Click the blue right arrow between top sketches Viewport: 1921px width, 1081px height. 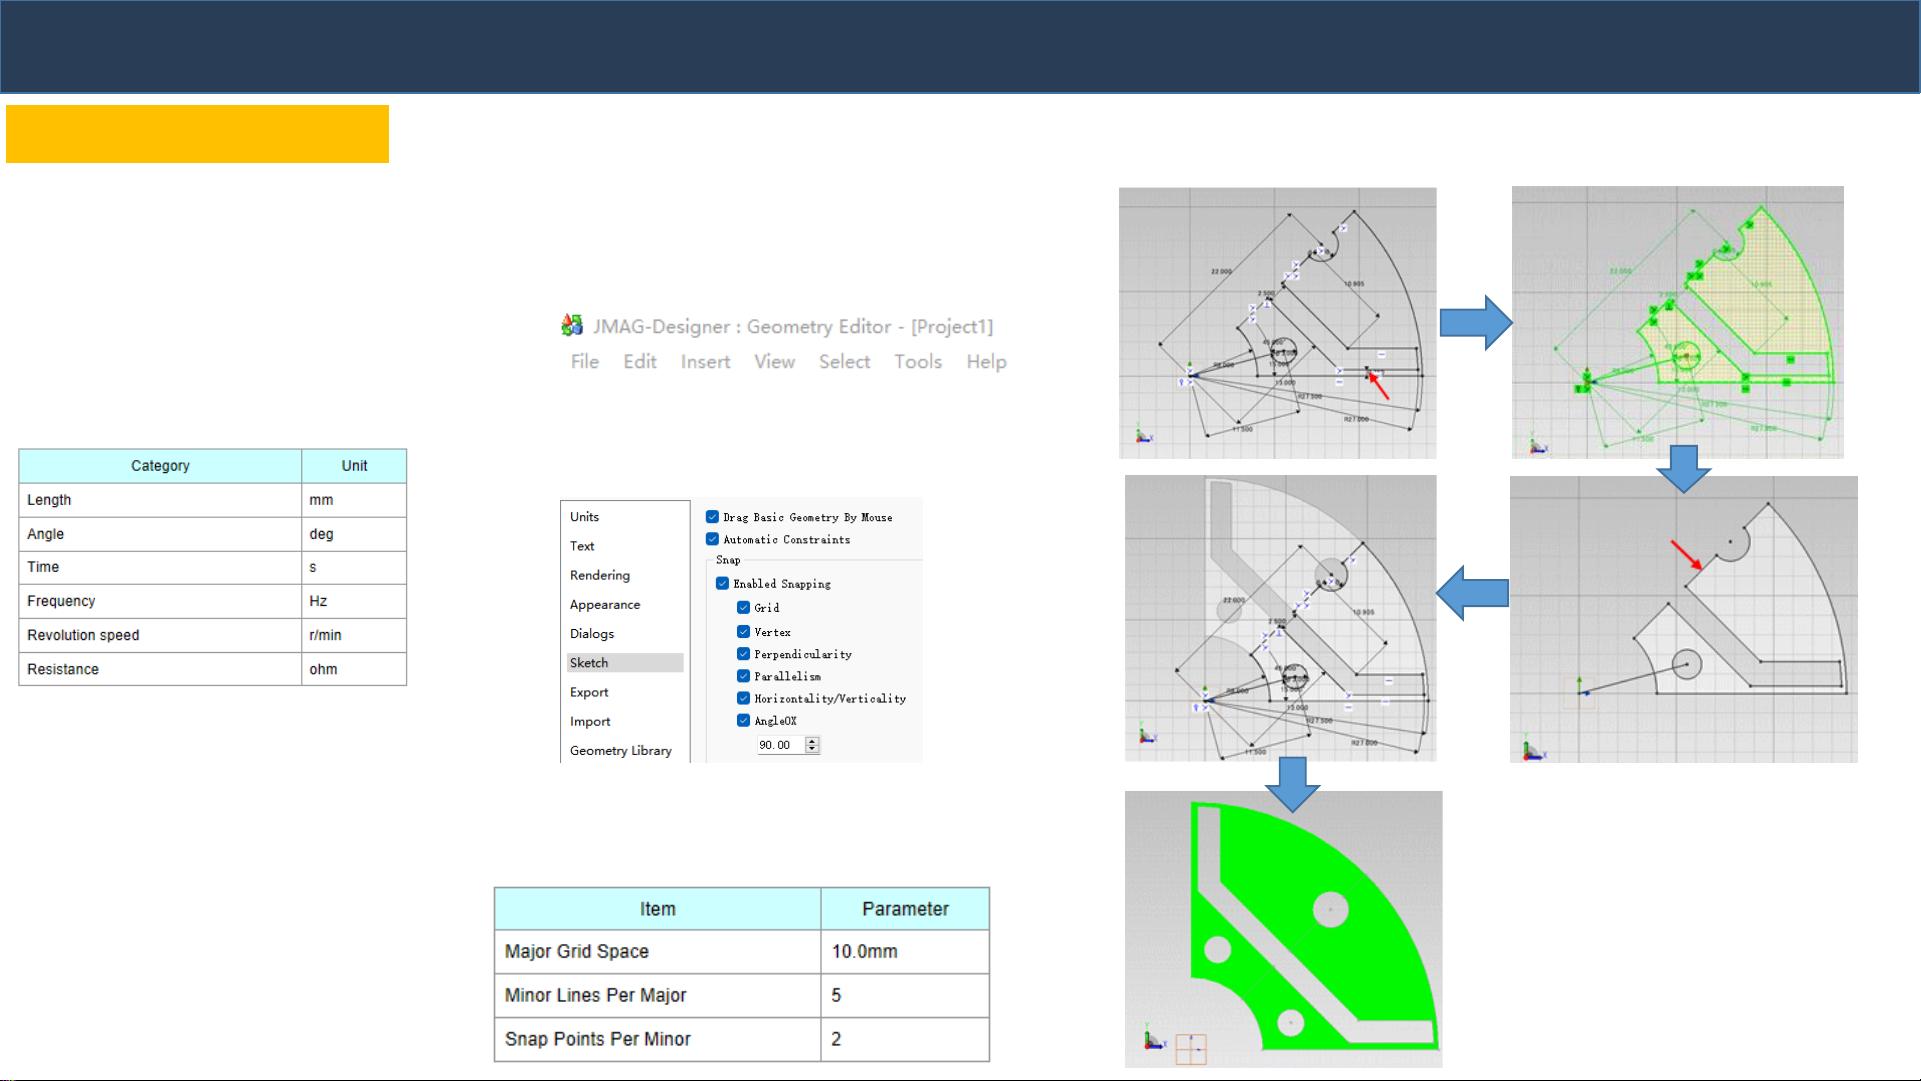(x=1475, y=322)
